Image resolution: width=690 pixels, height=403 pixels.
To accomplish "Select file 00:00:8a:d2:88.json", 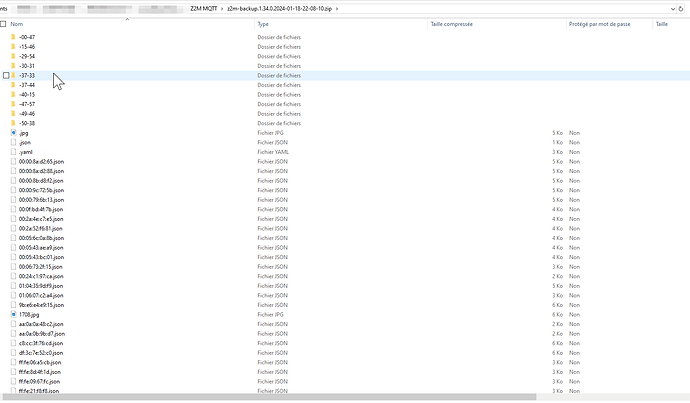I will click(41, 171).
